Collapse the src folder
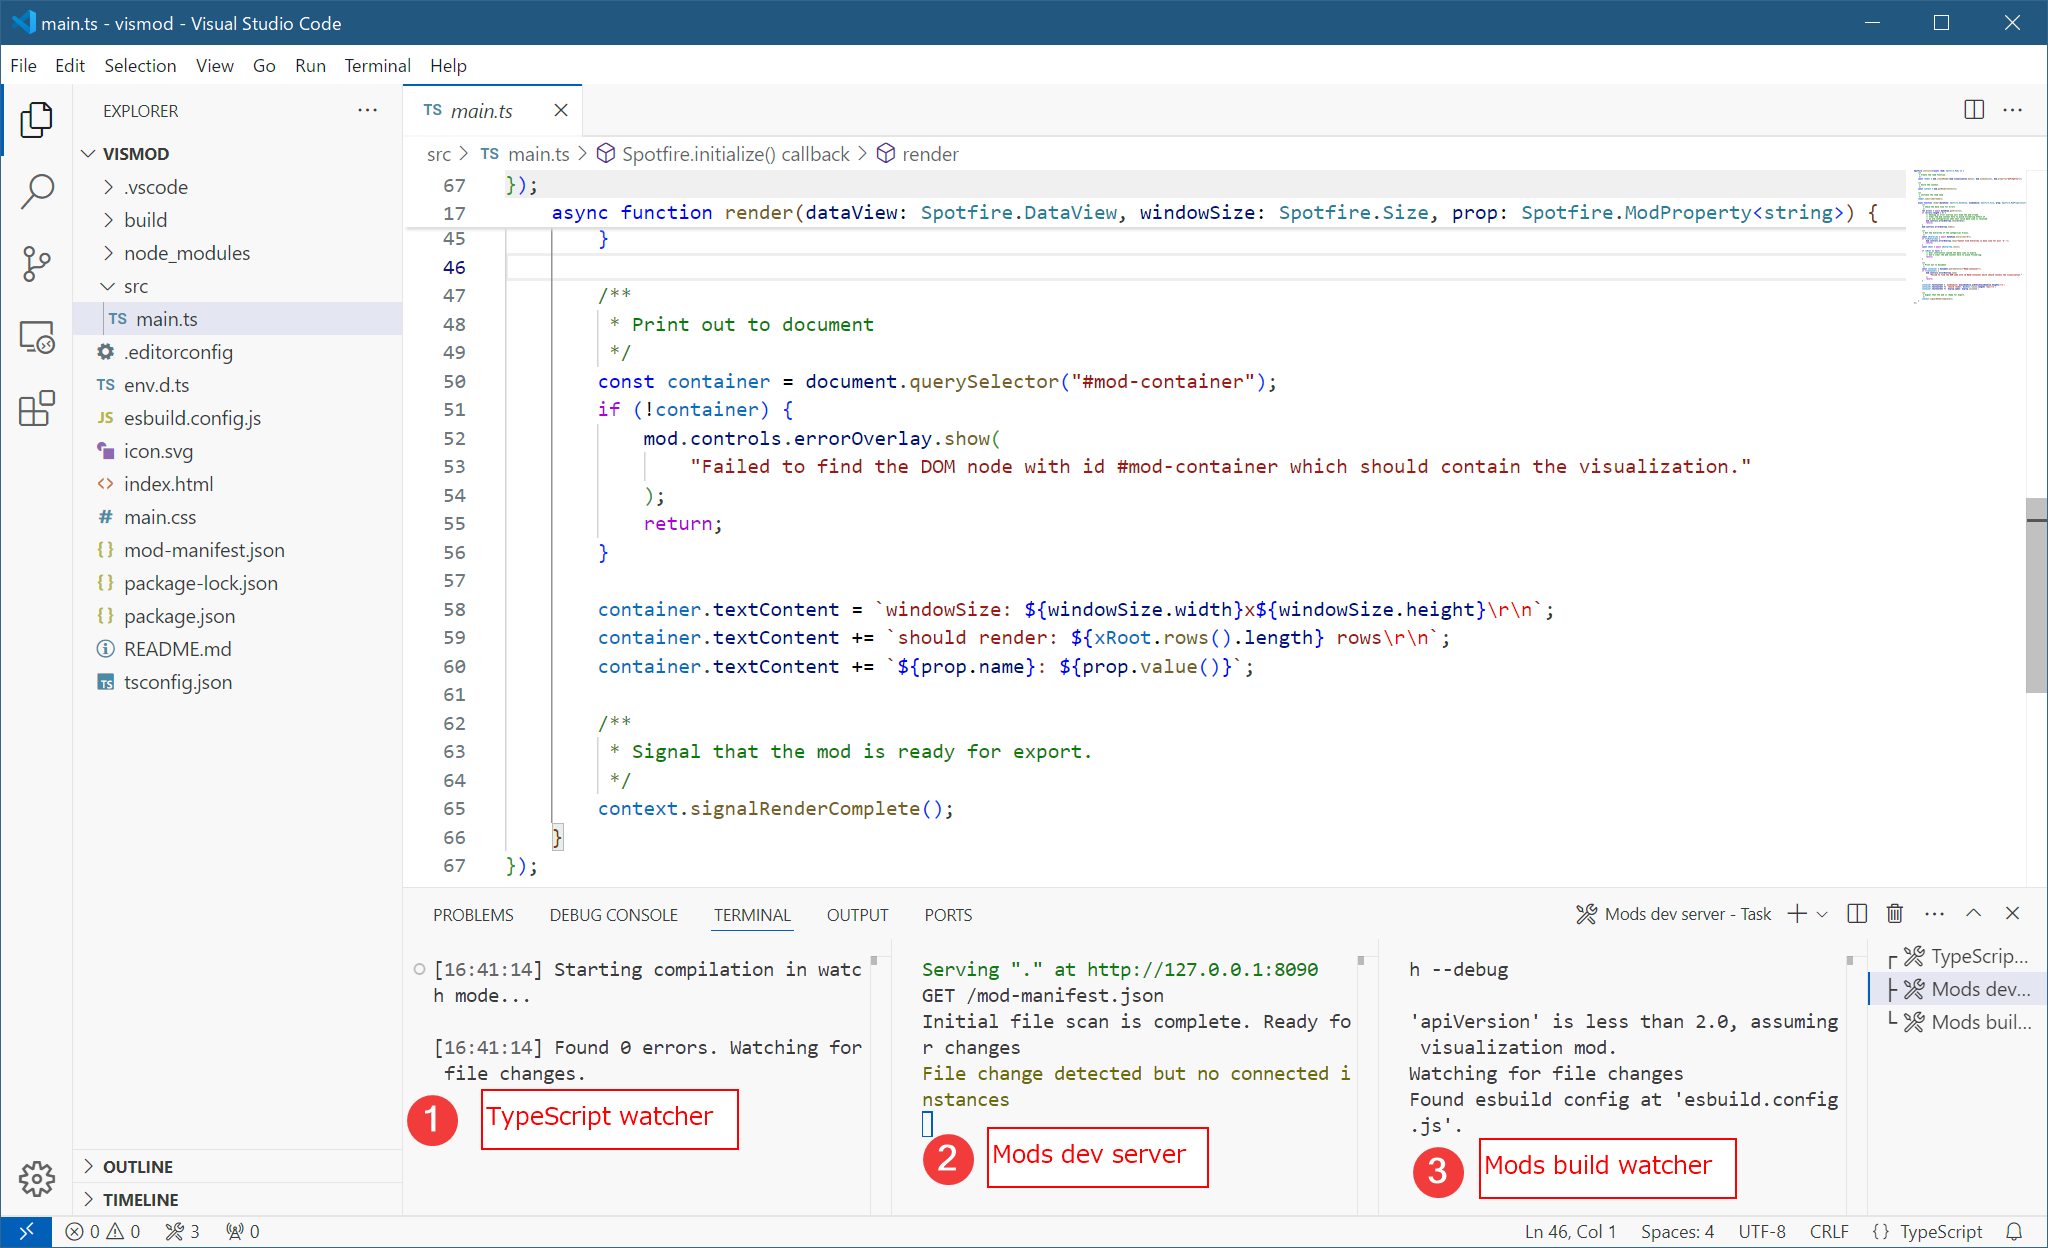The image size is (2048, 1248). coord(238,286)
